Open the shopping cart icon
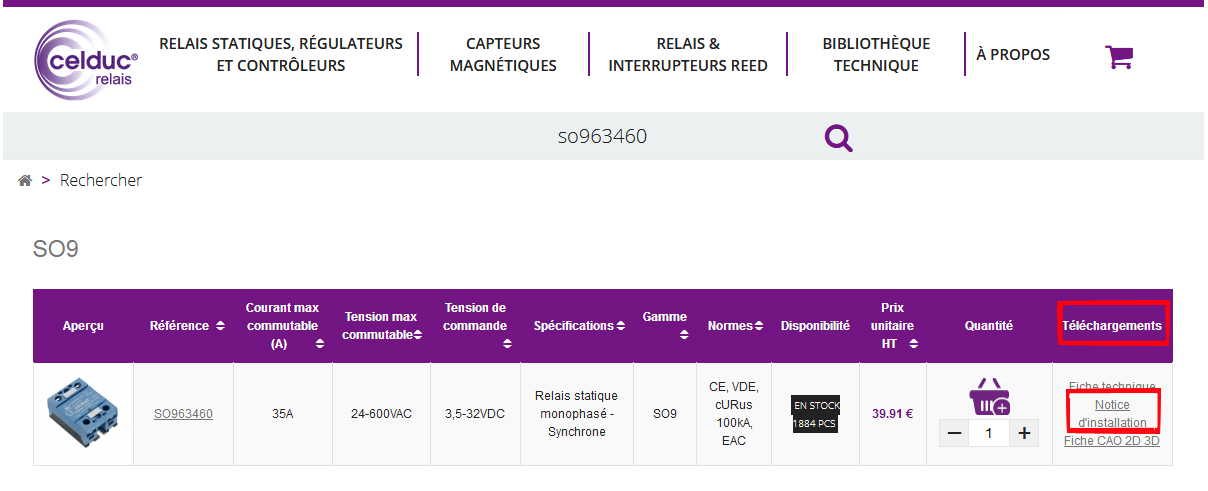1208x491 pixels. click(x=1118, y=56)
